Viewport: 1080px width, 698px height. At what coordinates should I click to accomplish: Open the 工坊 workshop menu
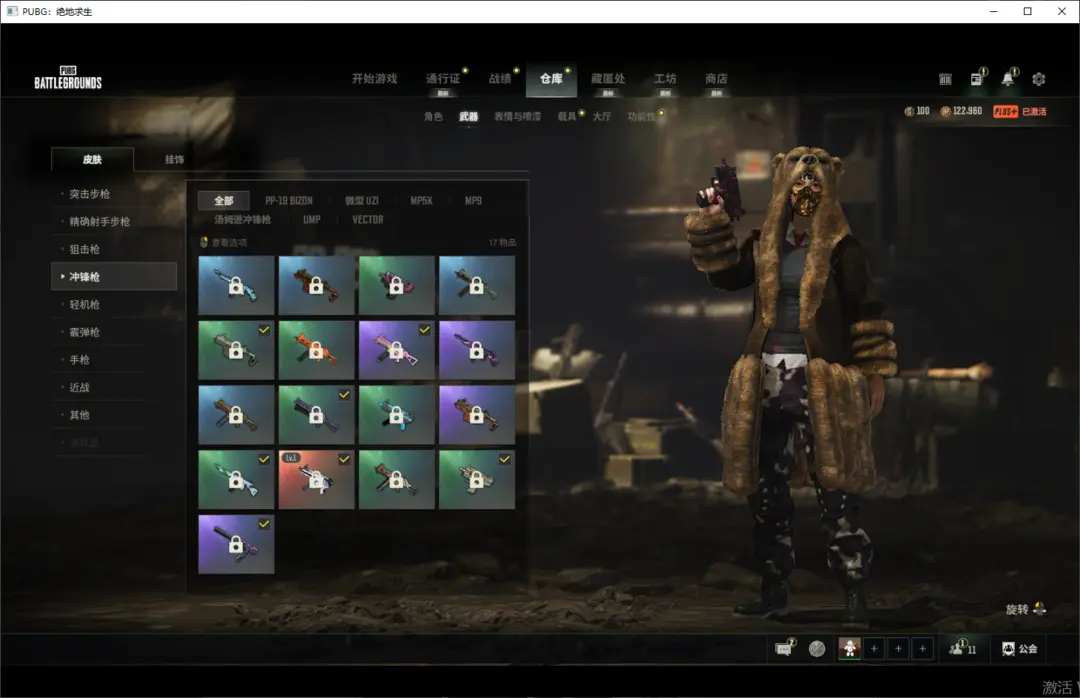pos(665,79)
